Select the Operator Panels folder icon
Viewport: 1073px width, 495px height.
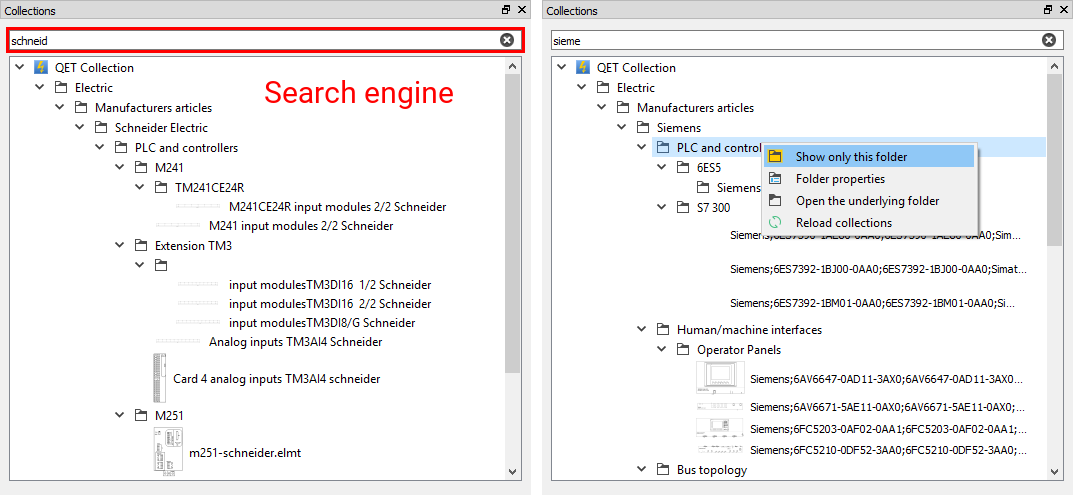683,349
